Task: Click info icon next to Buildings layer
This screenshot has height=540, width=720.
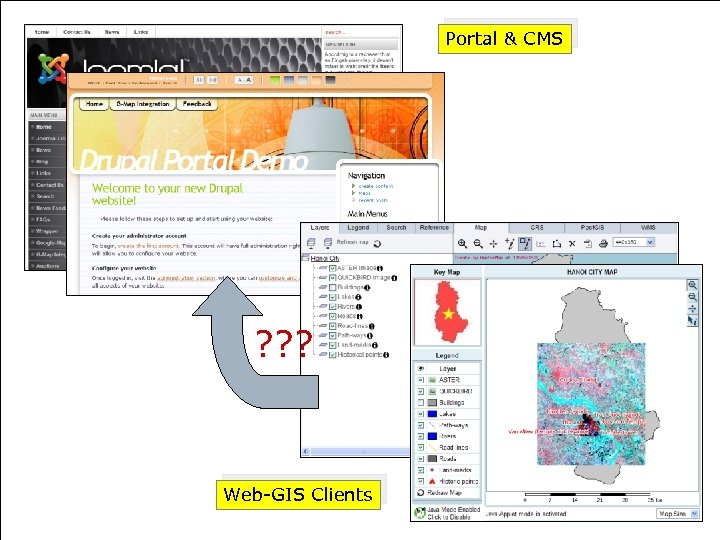Action: pos(367,287)
